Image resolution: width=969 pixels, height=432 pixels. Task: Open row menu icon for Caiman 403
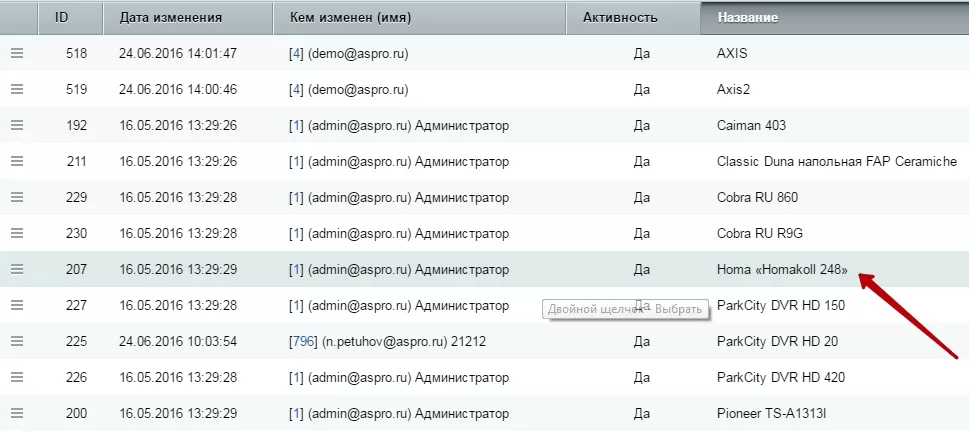[17, 125]
